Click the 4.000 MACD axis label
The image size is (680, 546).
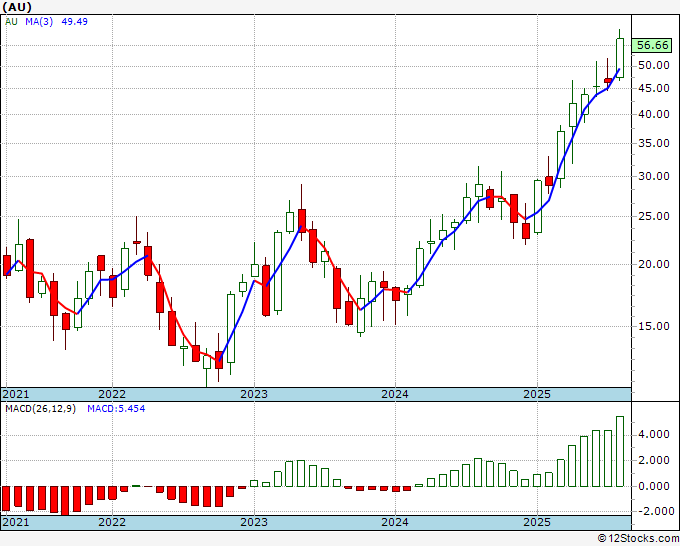654,435
